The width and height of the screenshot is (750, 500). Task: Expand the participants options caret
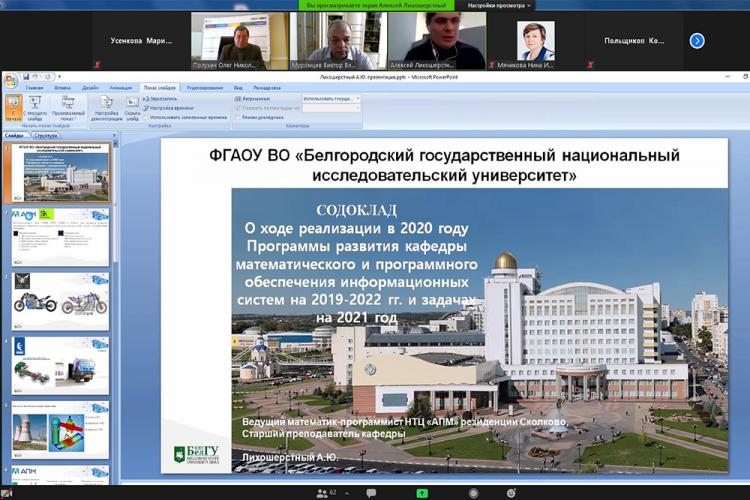(347, 493)
